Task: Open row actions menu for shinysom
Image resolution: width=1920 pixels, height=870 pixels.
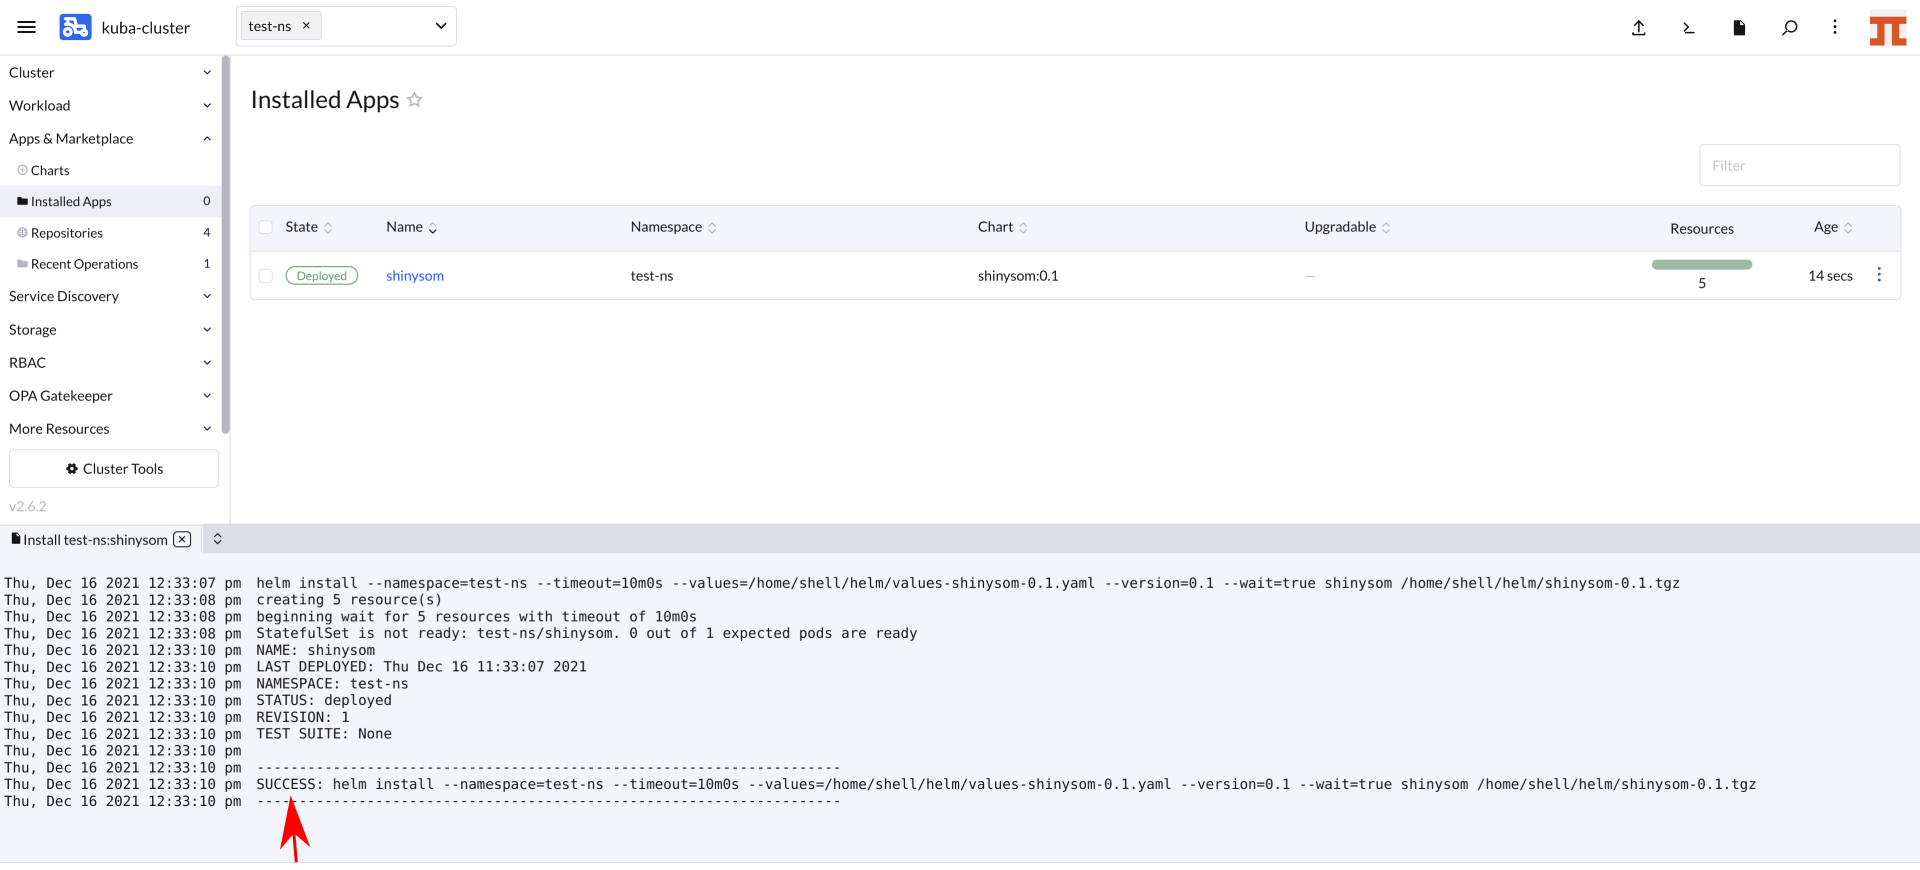Action: (x=1879, y=275)
